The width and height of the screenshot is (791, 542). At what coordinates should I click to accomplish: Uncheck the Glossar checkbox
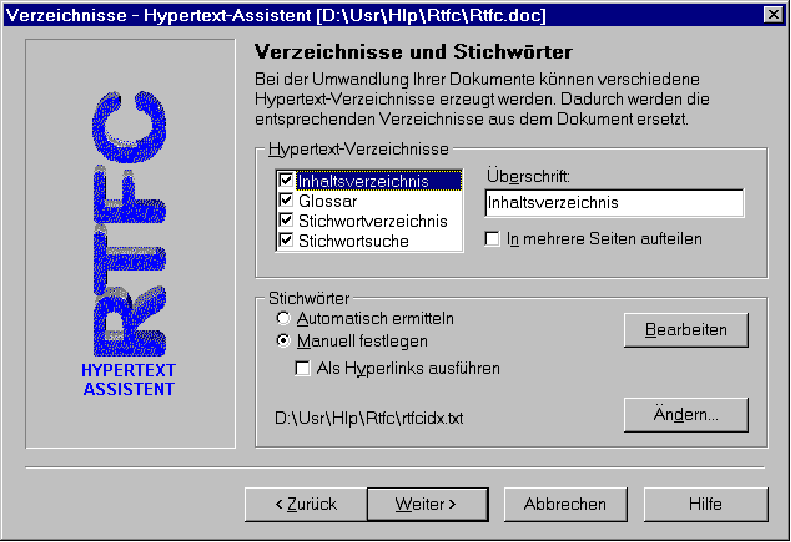point(287,201)
